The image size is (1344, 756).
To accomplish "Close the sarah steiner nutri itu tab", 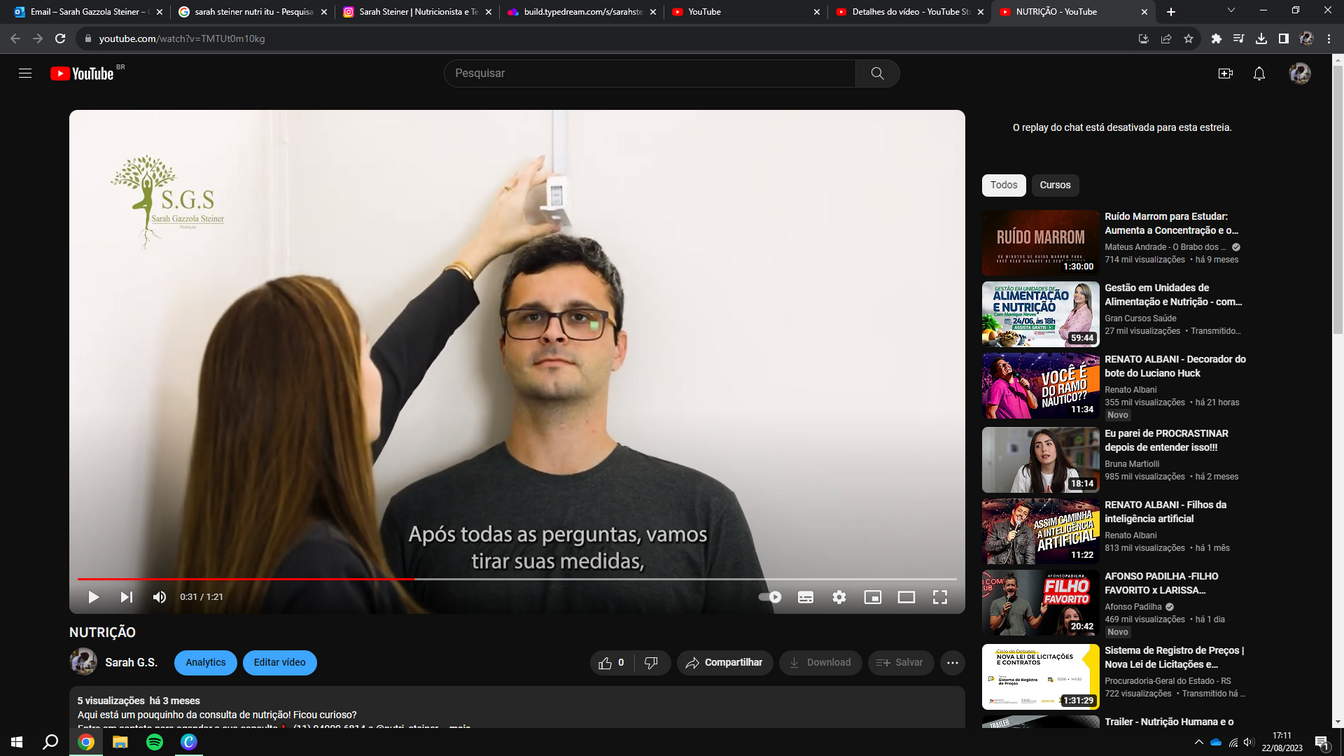I will 324,12.
